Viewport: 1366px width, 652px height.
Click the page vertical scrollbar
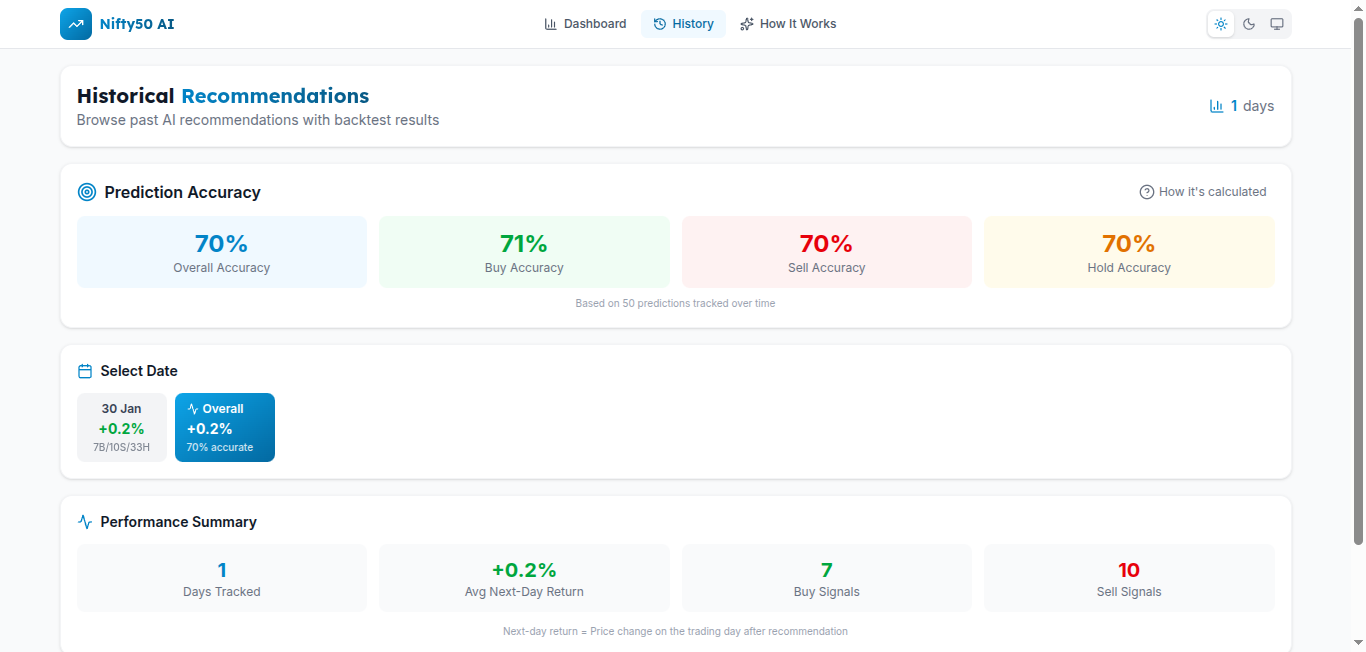(1358, 280)
